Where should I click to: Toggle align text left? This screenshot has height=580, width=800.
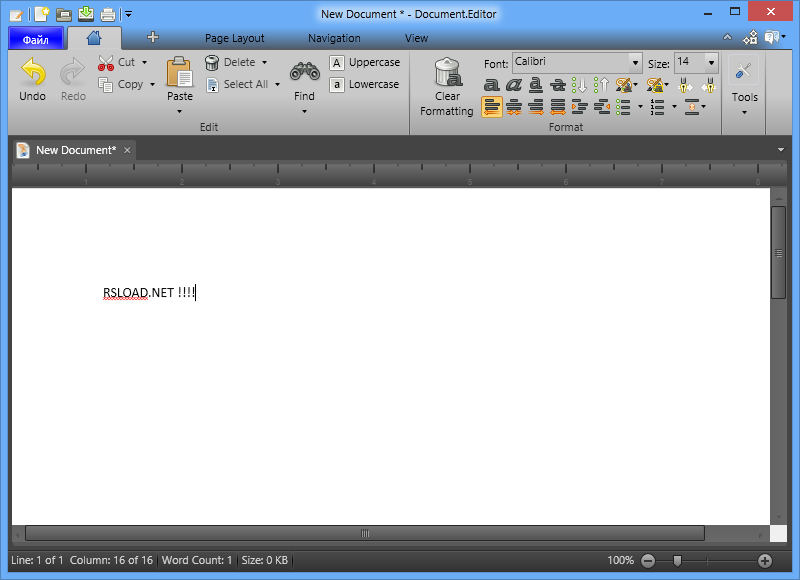pyautogui.click(x=491, y=107)
